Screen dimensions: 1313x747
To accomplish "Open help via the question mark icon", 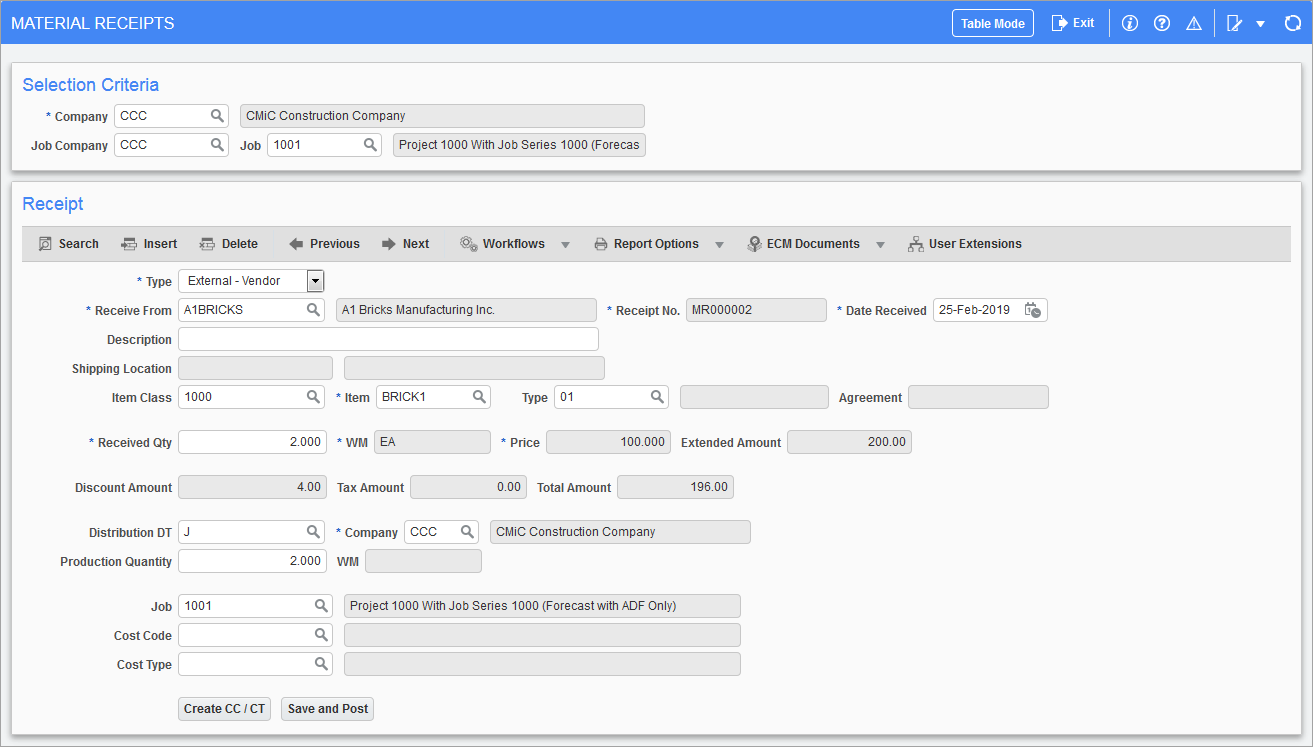I will (x=1161, y=22).
